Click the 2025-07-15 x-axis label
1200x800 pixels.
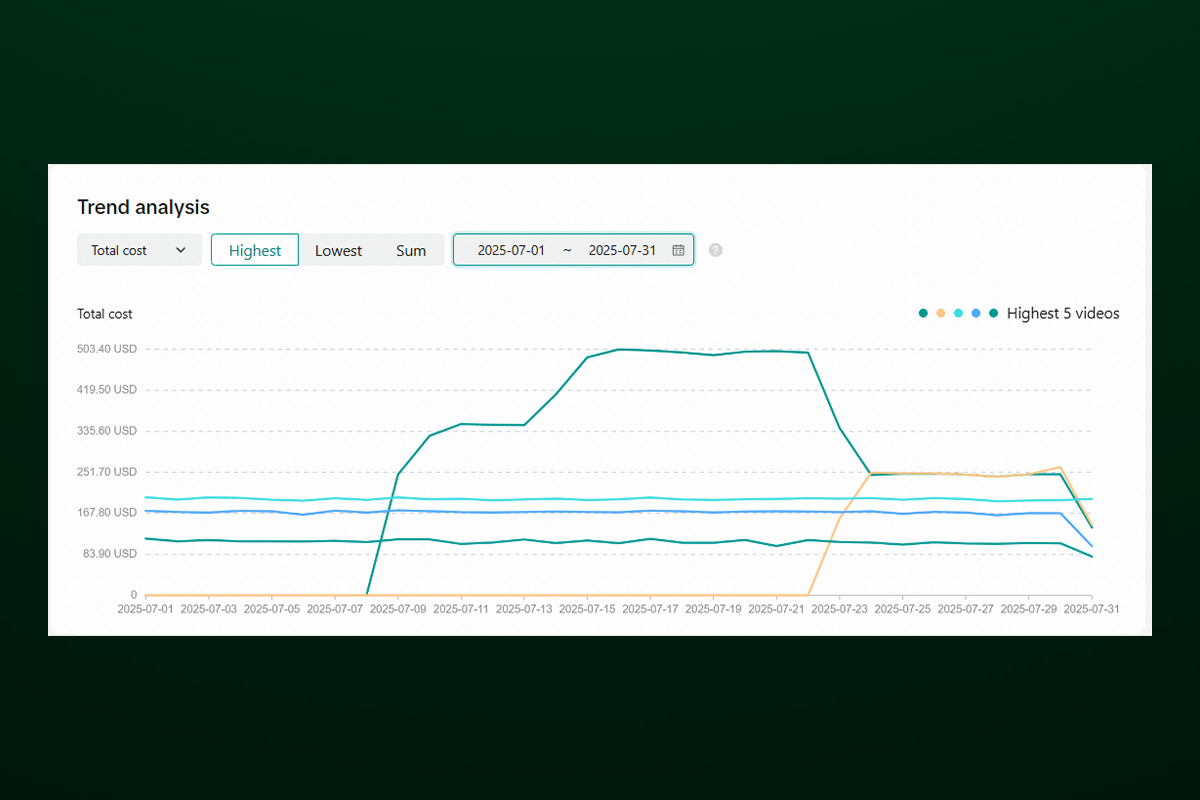(587, 607)
